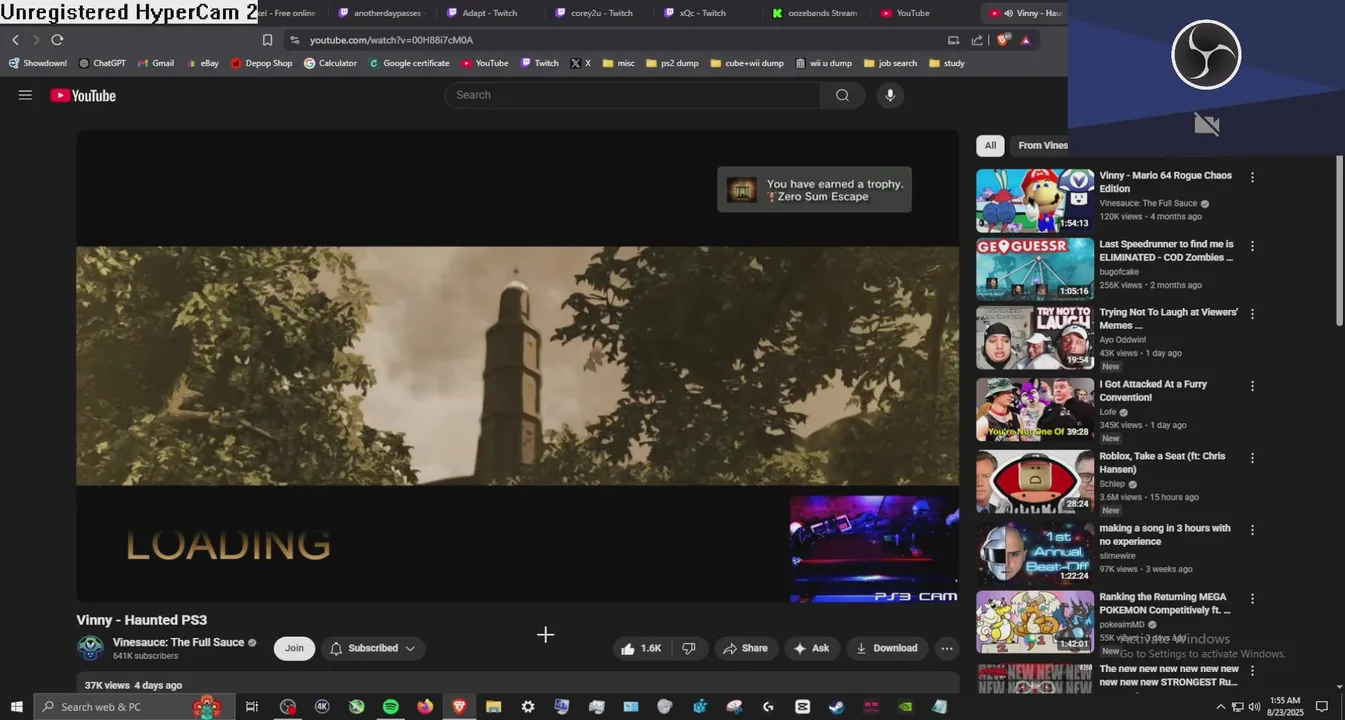Open Brave Rewards triangle icon
The height and width of the screenshot is (720, 1345).
1026,40
